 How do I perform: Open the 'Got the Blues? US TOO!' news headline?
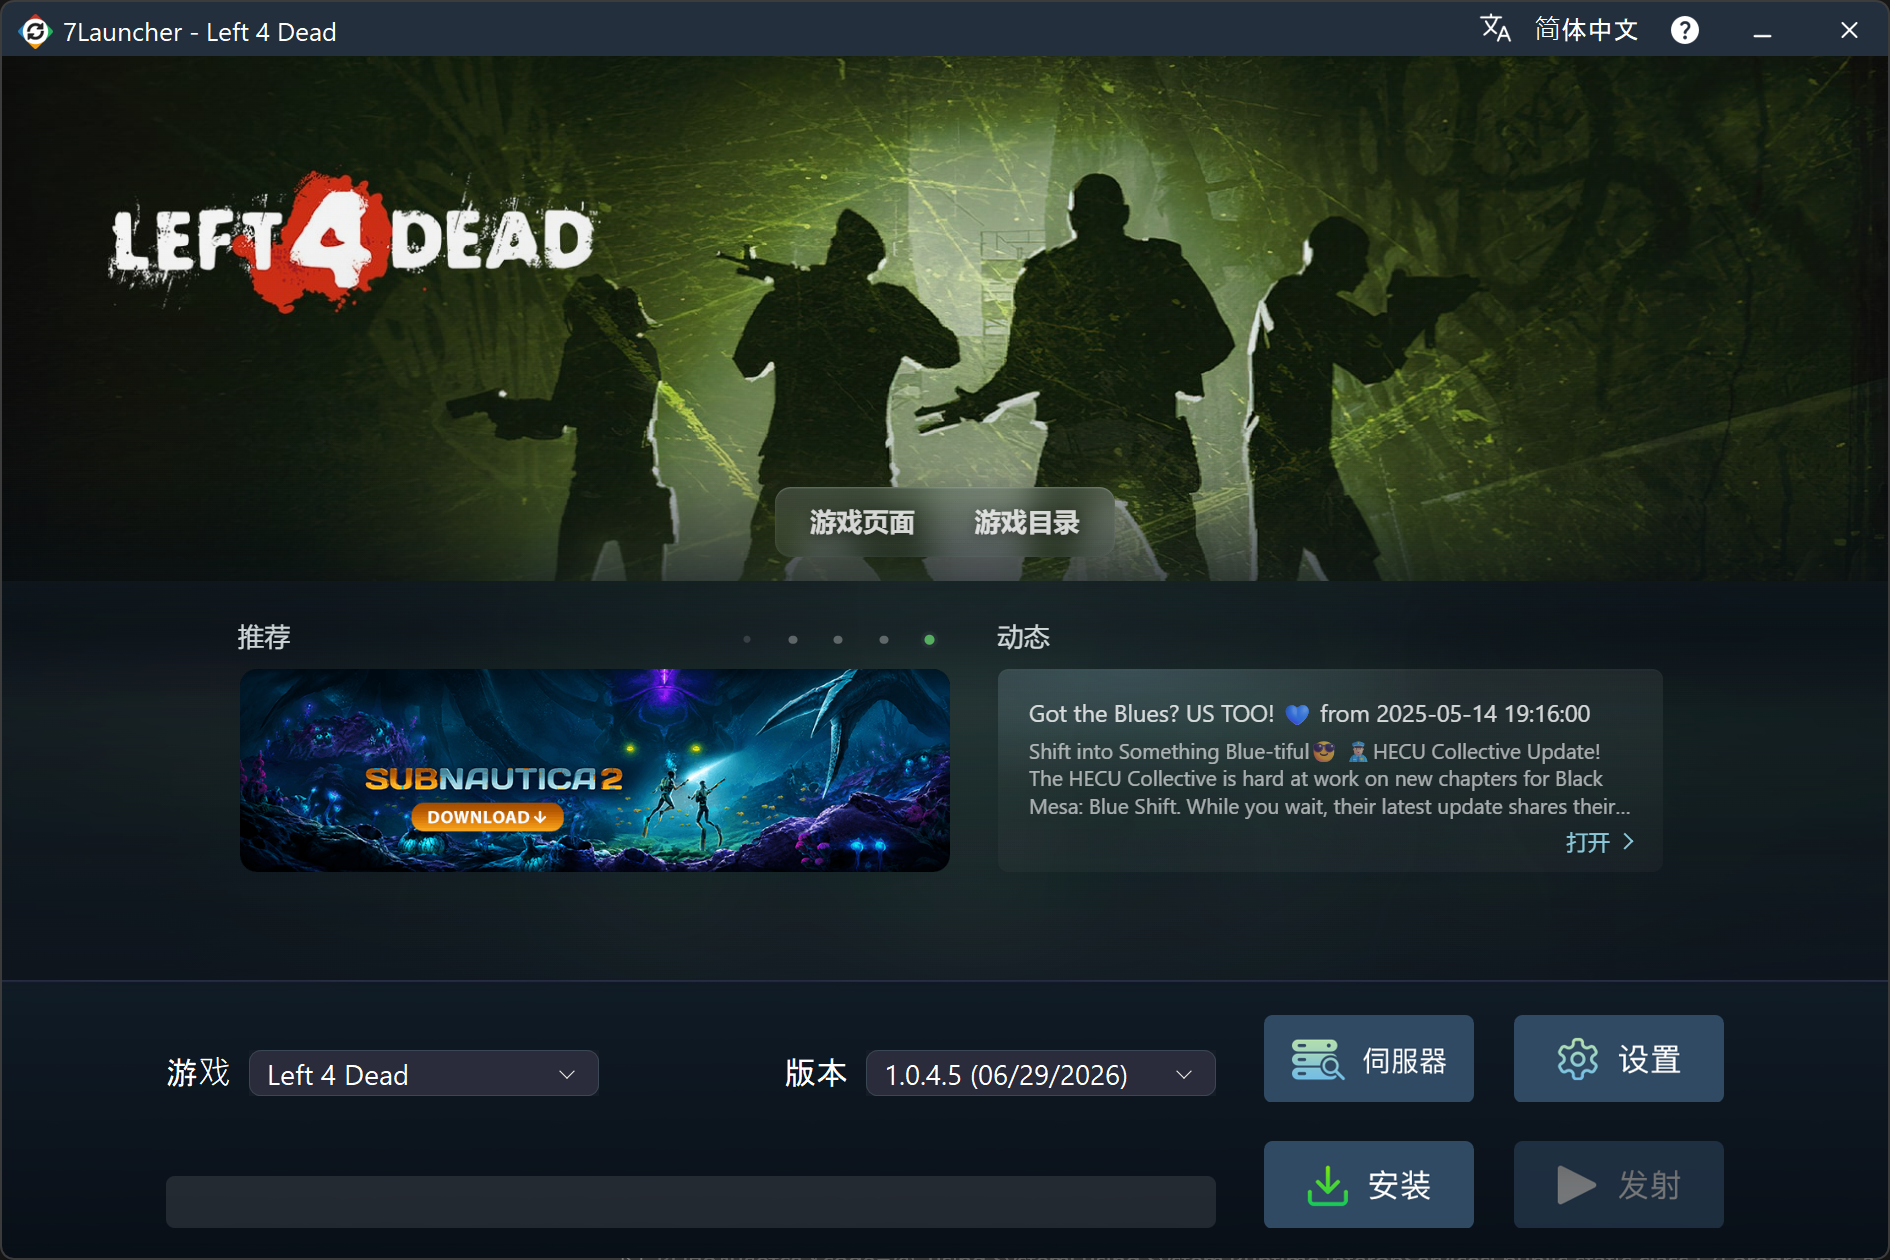[x=1309, y=714]
